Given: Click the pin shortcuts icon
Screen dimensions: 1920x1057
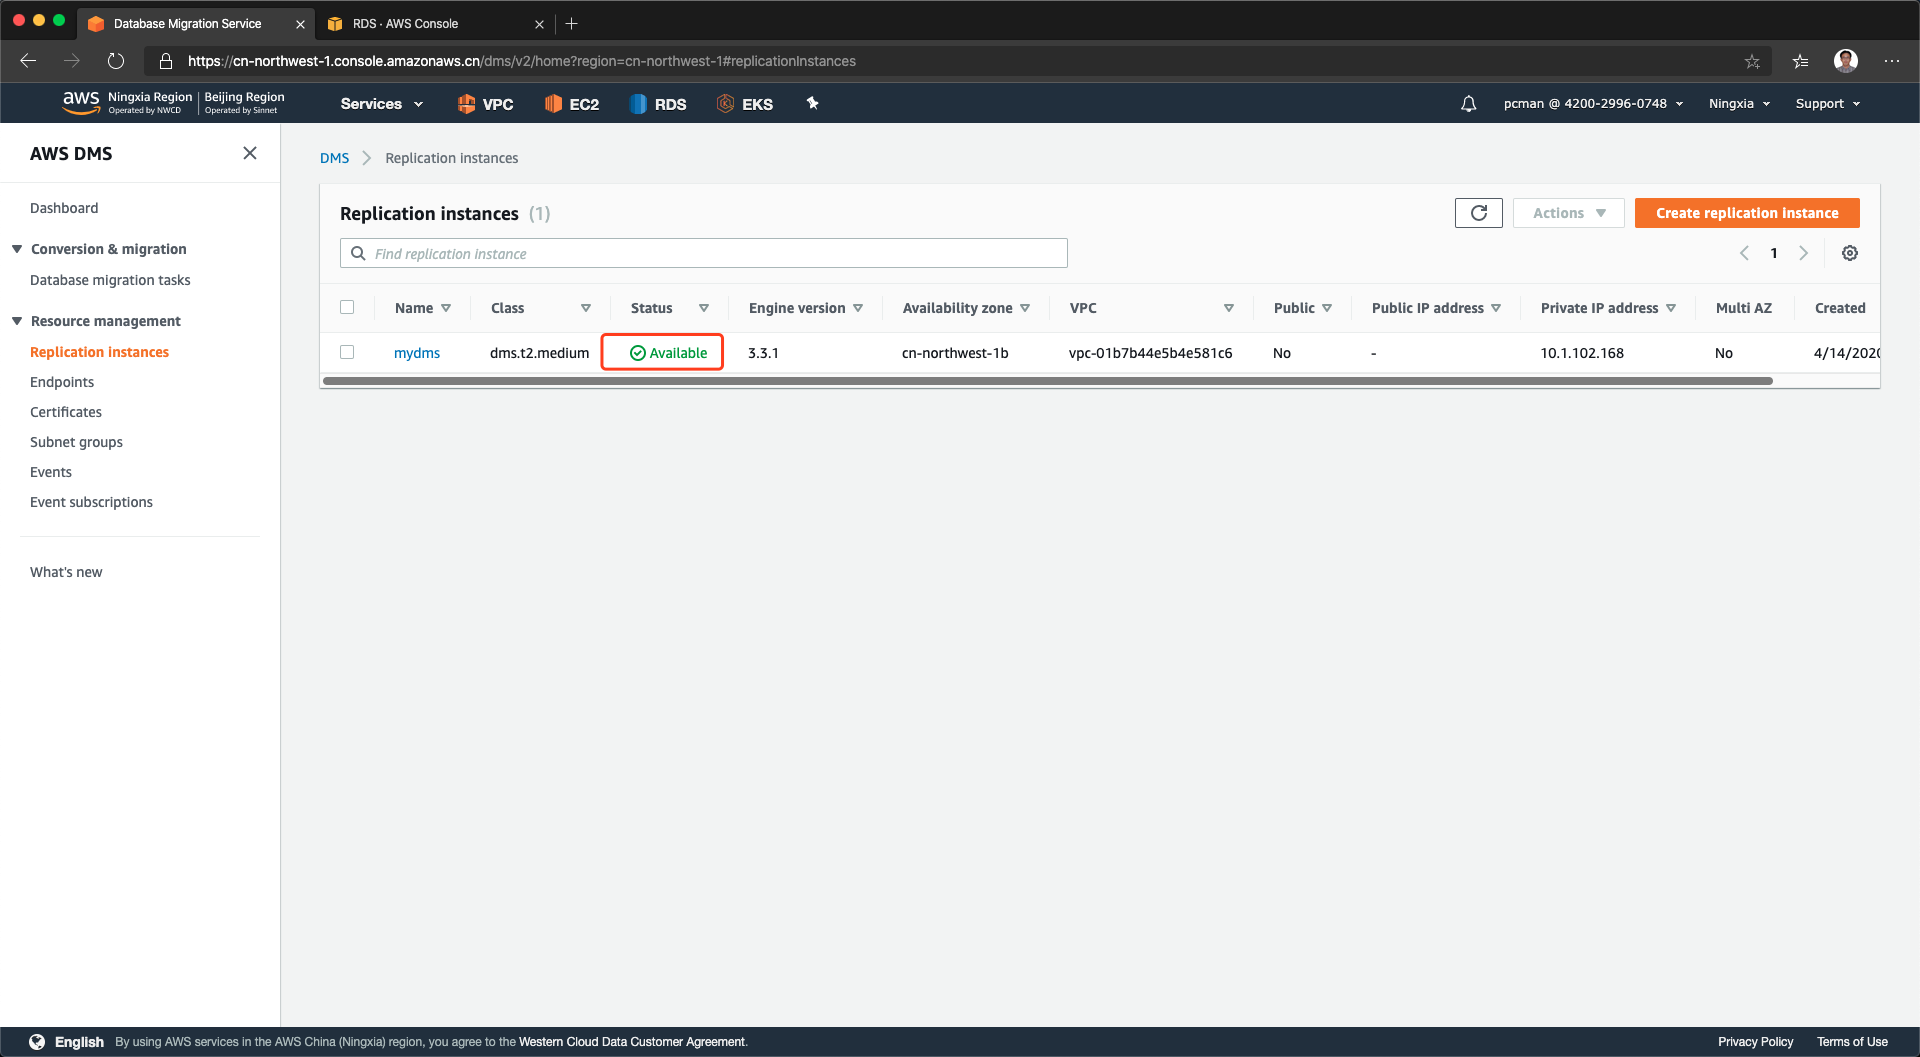Looking at the screenshot, I should point(812,103).
